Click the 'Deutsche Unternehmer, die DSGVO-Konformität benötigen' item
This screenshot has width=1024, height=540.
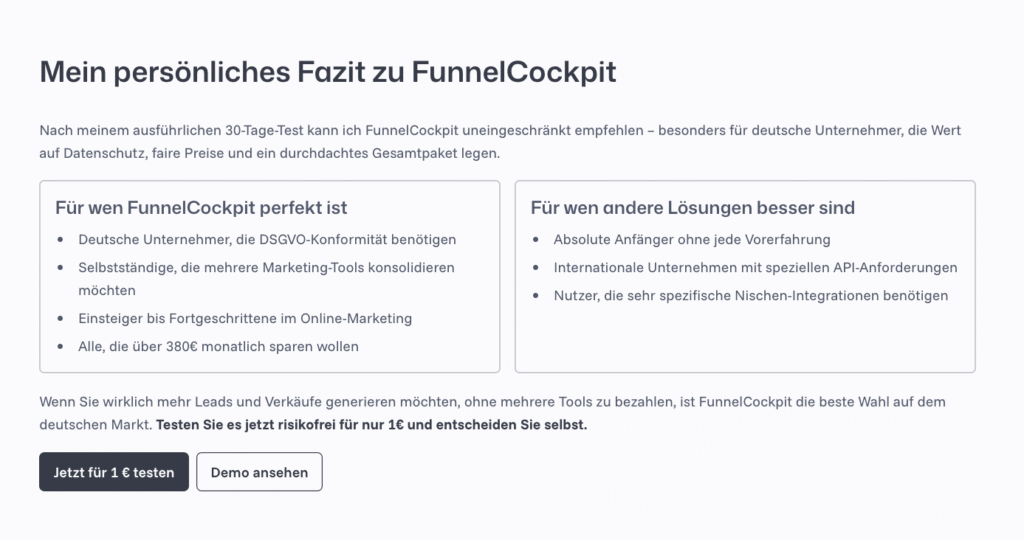coord(267,240)
